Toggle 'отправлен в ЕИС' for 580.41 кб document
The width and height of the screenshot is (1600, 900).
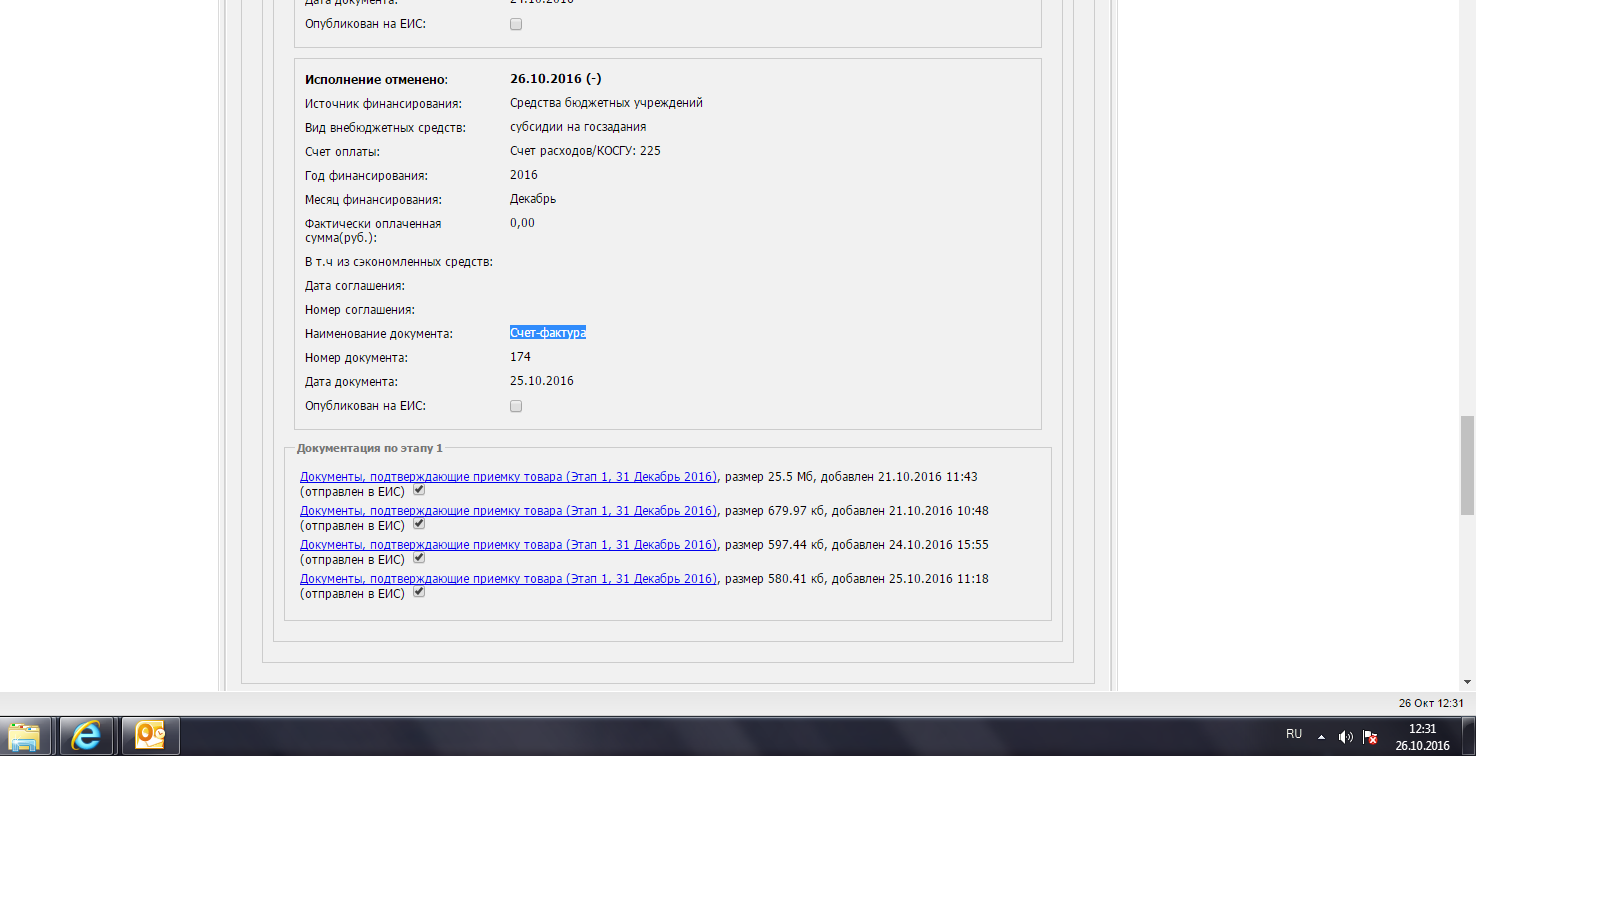(x=419, y=592)
